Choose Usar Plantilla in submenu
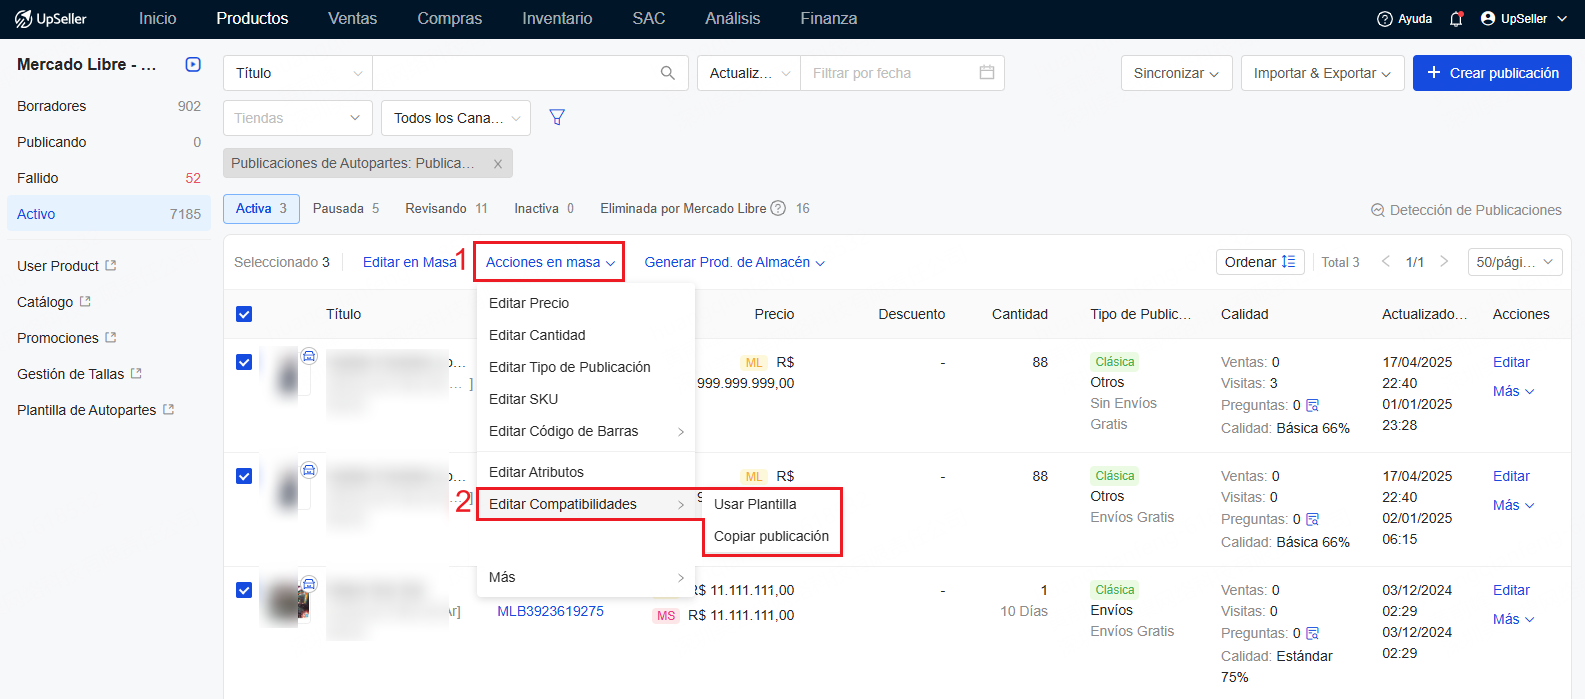 pos(772,504)
